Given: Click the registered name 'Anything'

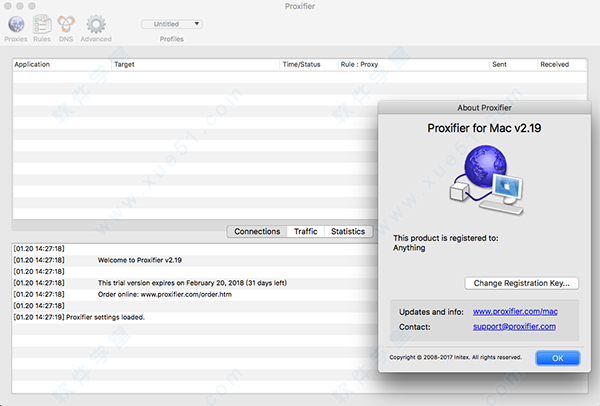Looking at the screenshot, I should [409, 248].
